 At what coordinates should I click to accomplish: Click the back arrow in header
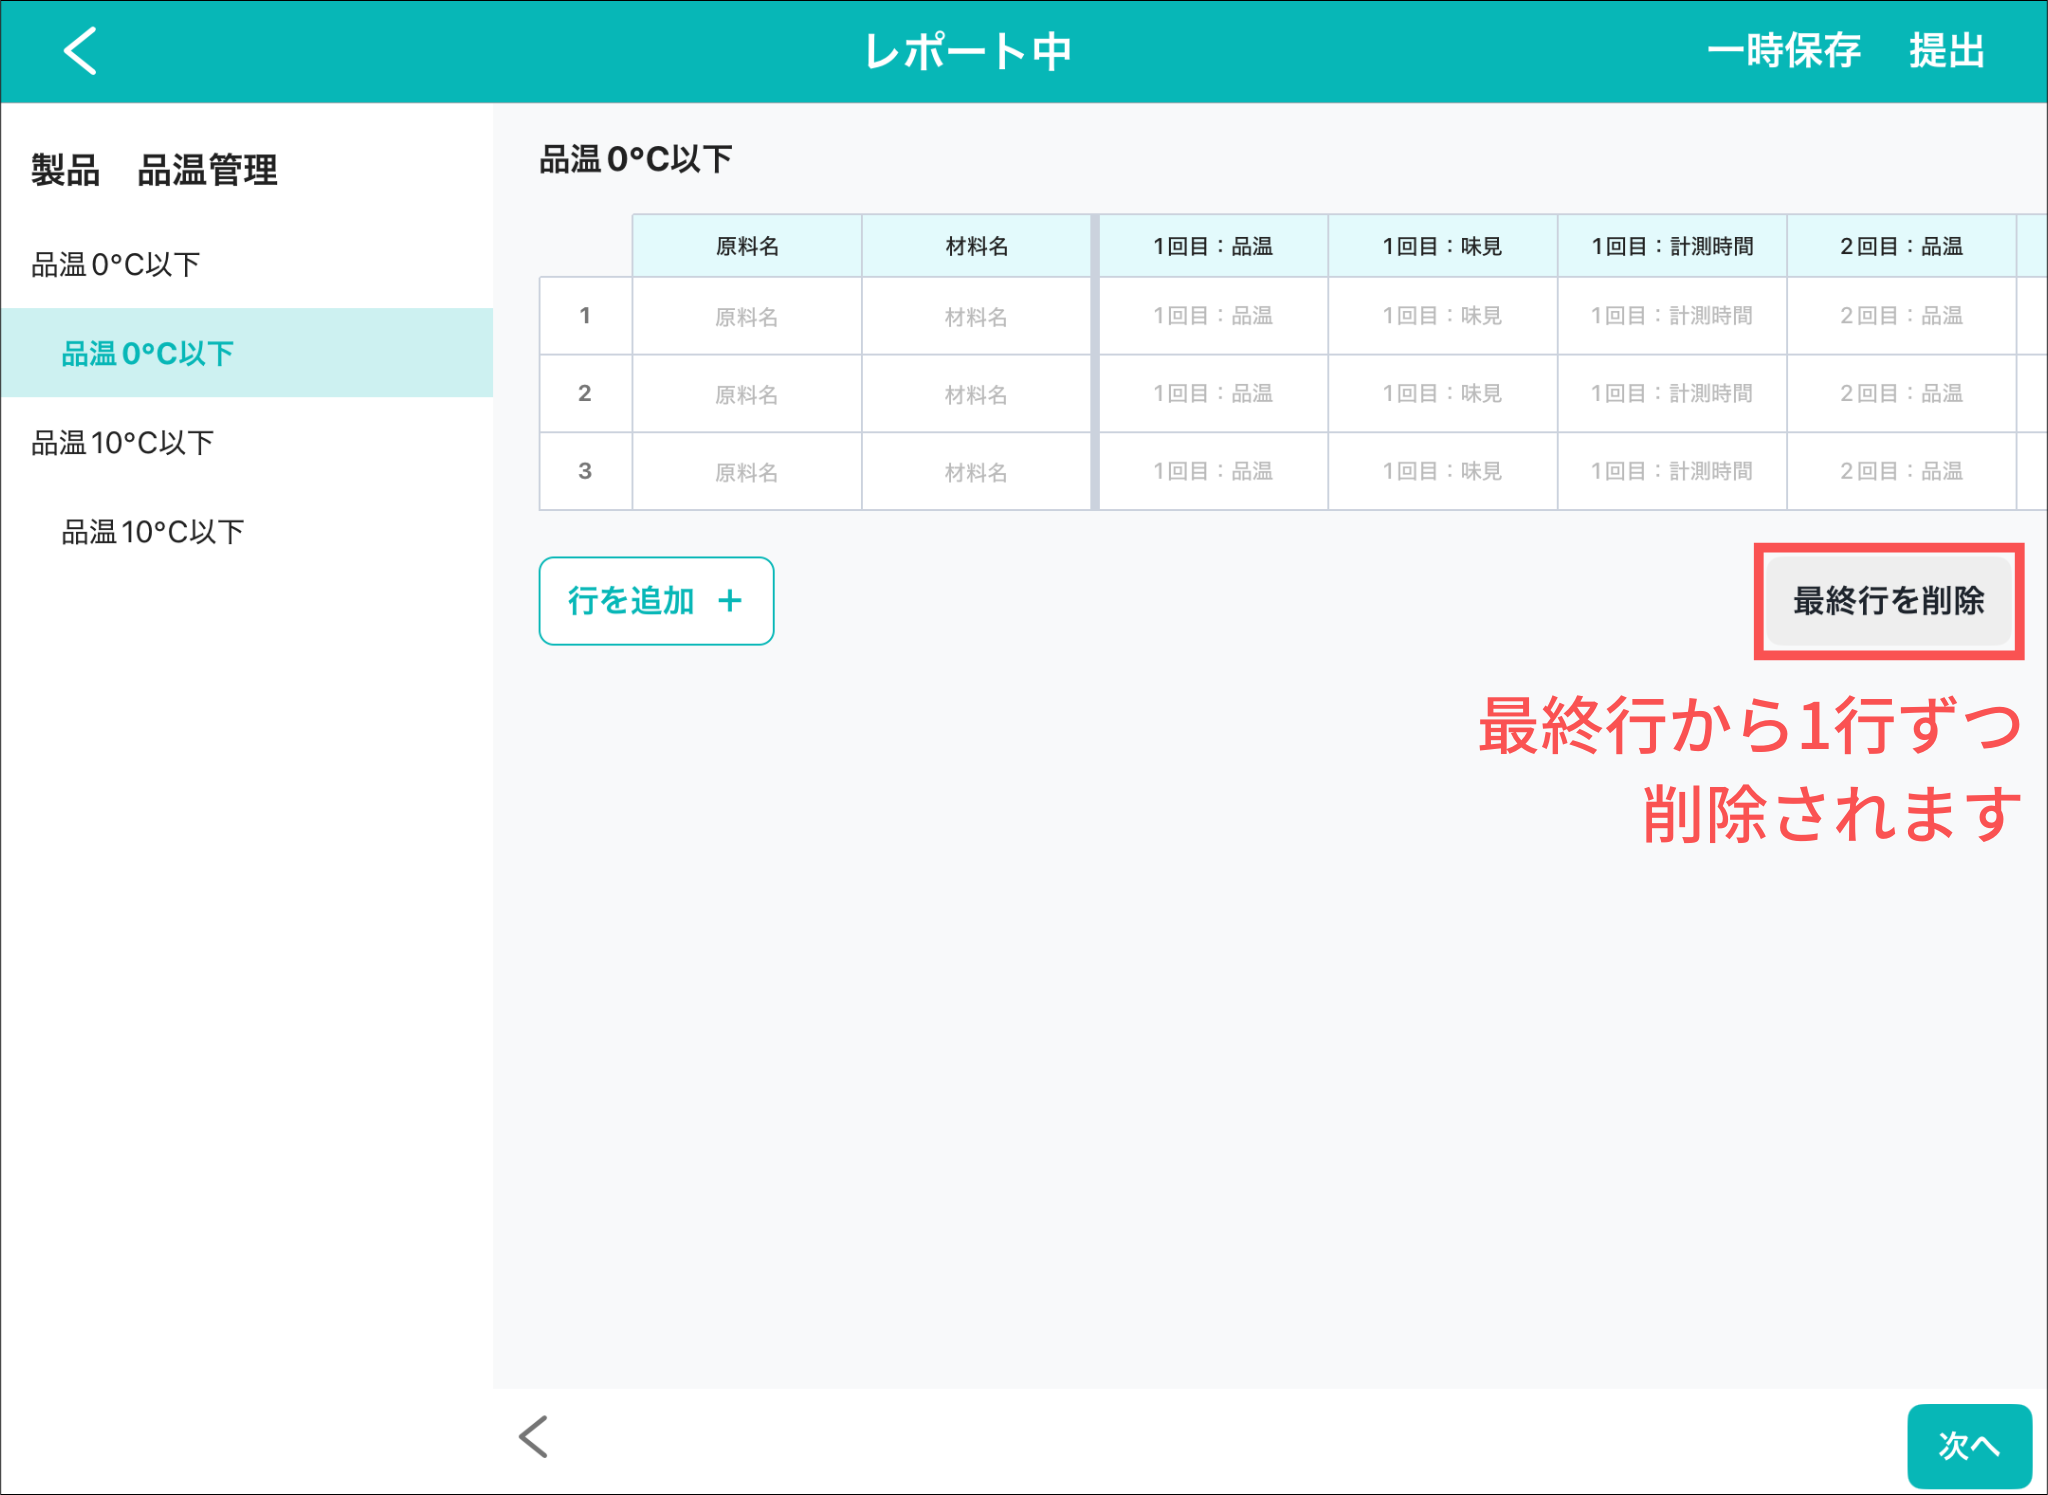[80, 50]
